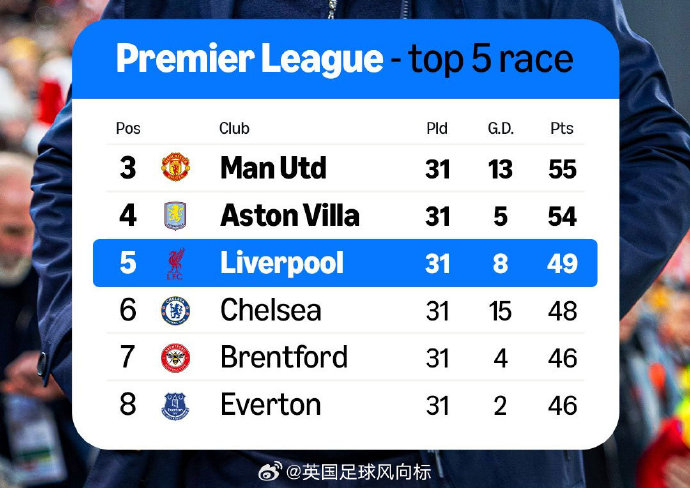
Task: Click the G.D. column header
Action: click(x=500, y=128)
